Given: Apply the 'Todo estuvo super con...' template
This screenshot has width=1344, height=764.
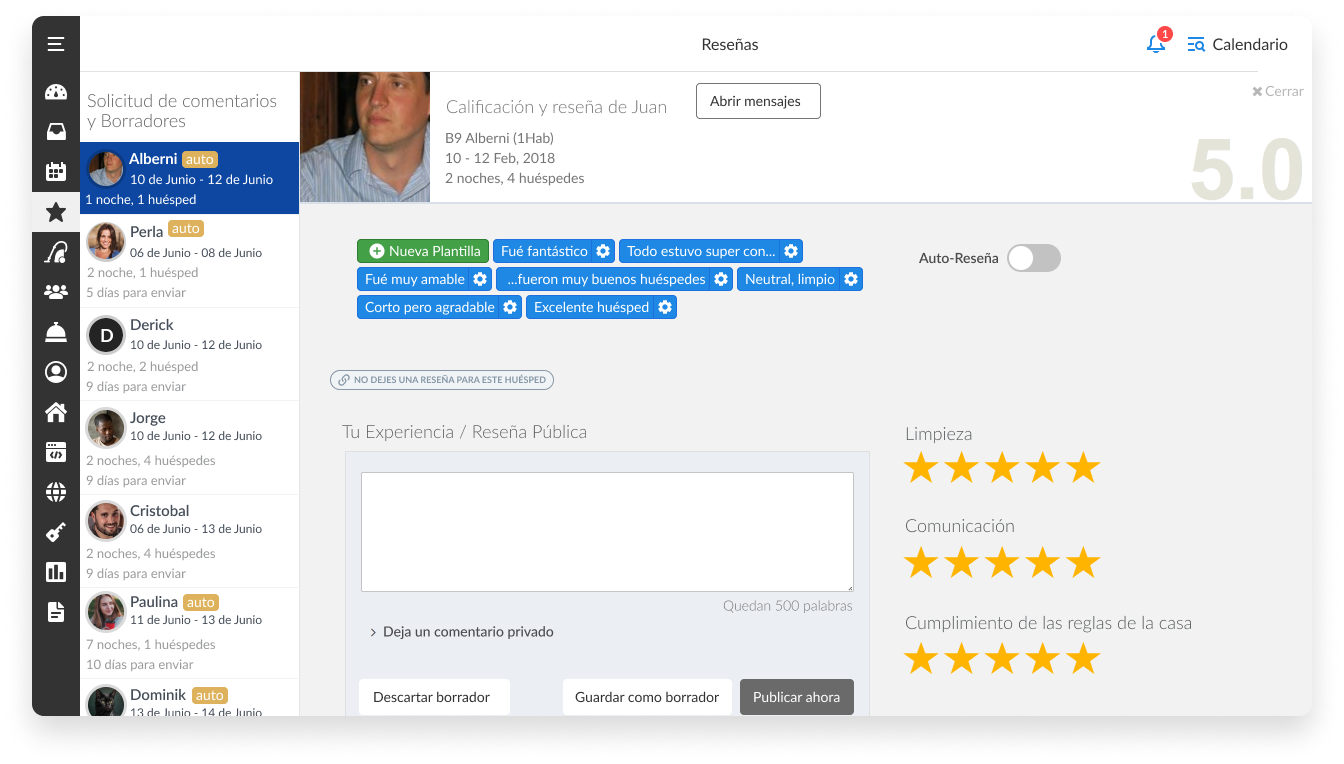Looking at the screenshot, I should (x=700, y=251).
